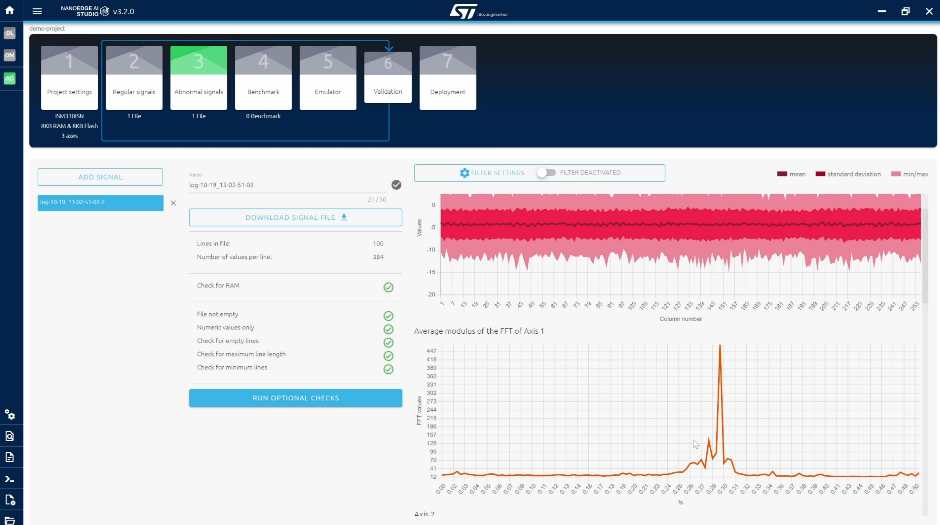Click the Add Signal button
The width and height of the screenshot is (940, 525).
click(100, 177)
